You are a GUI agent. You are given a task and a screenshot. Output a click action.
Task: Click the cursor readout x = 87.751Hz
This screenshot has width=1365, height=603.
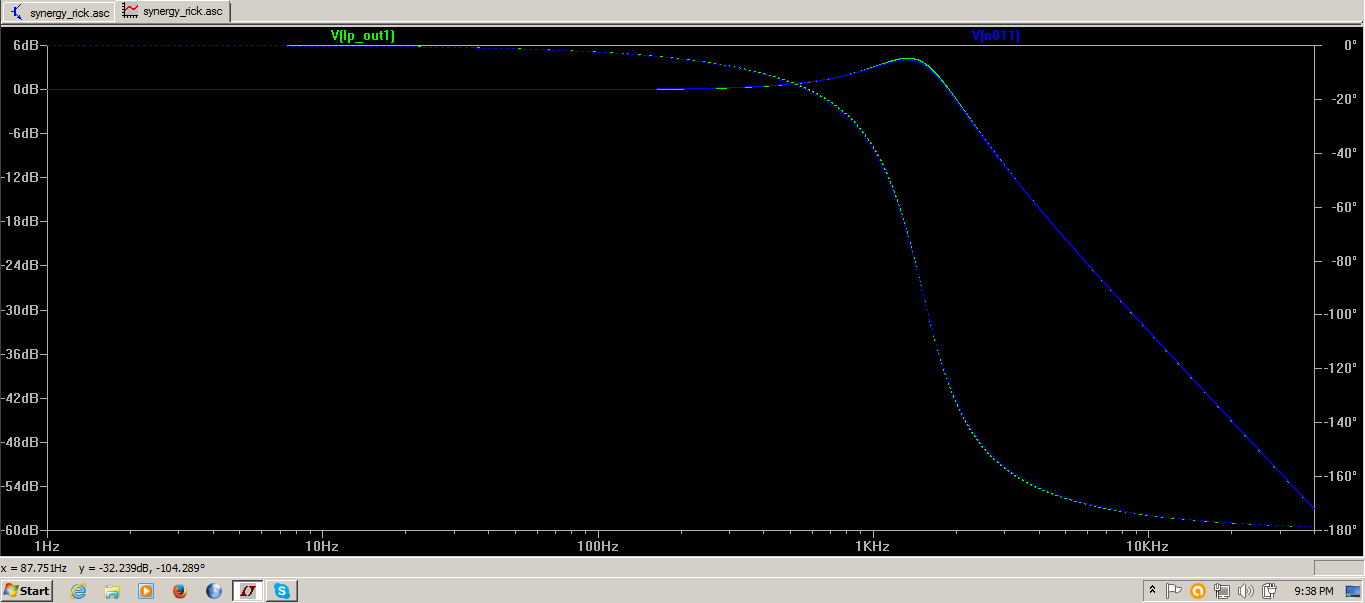point(35,568)
